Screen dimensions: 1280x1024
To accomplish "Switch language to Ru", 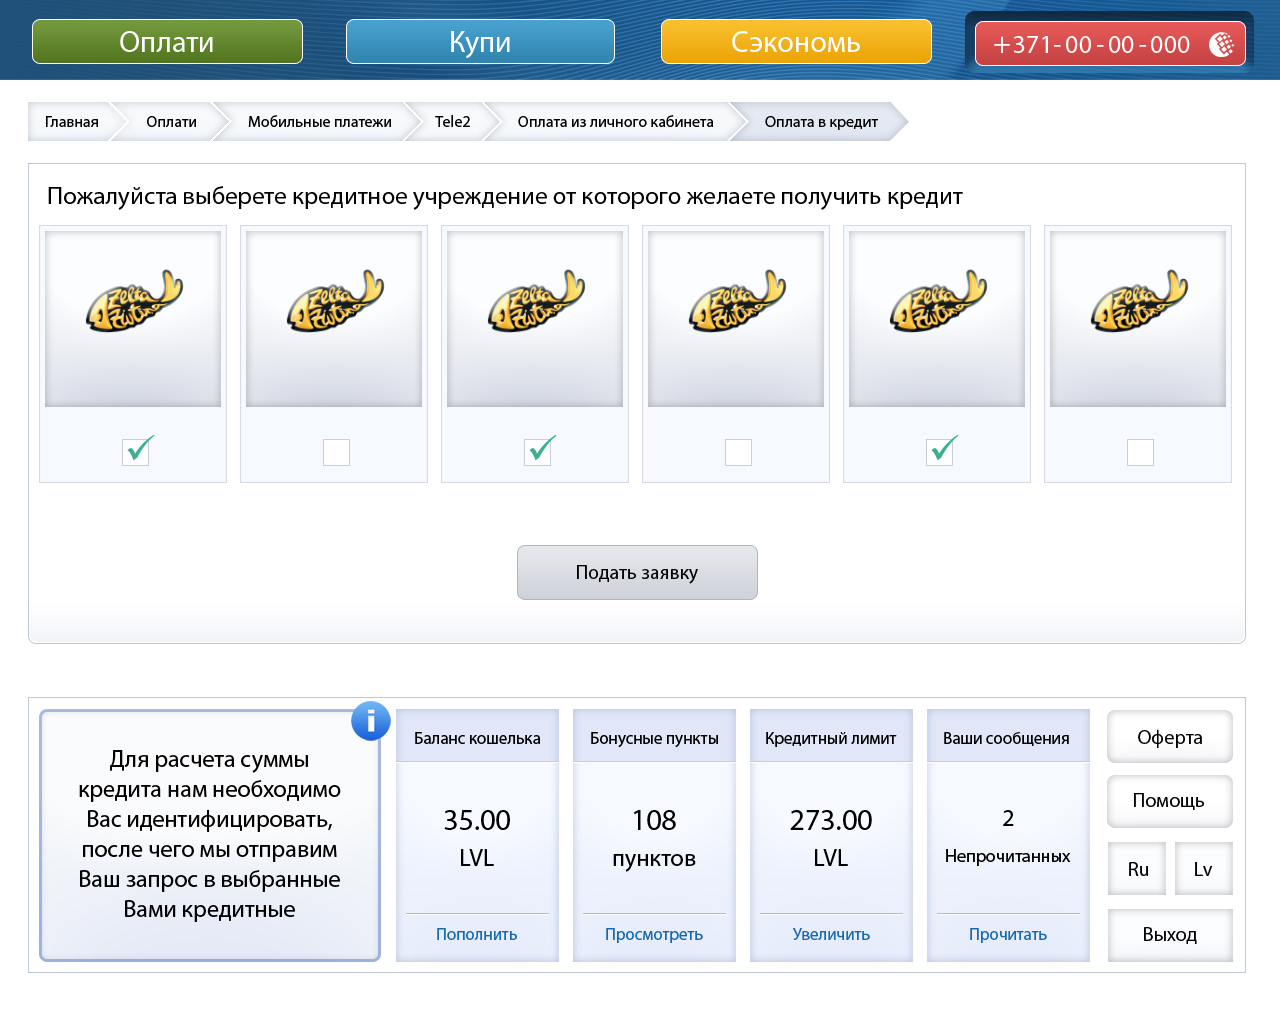I will 1138,869.
